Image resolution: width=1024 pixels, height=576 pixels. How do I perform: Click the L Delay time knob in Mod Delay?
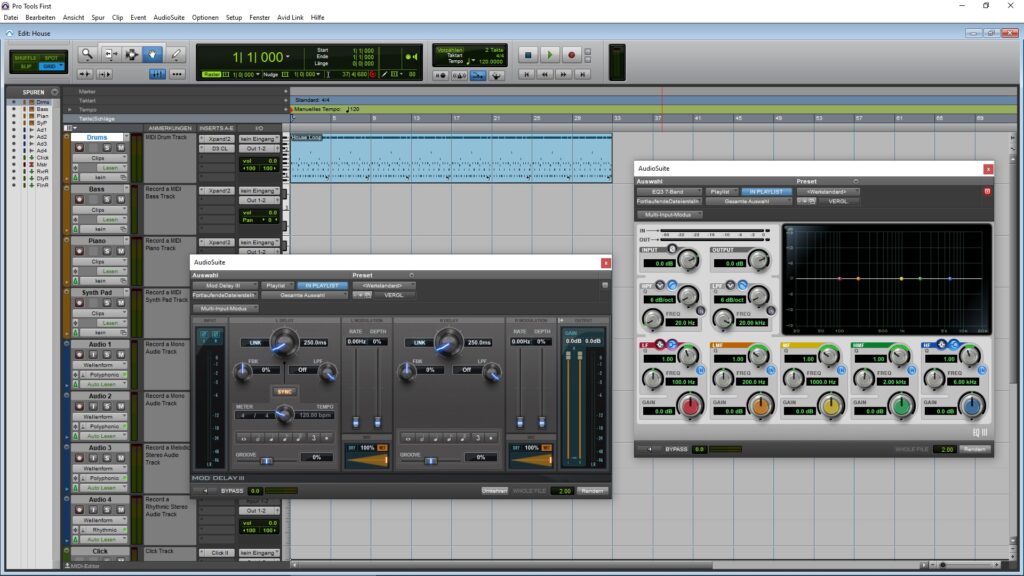click(283, 342)
